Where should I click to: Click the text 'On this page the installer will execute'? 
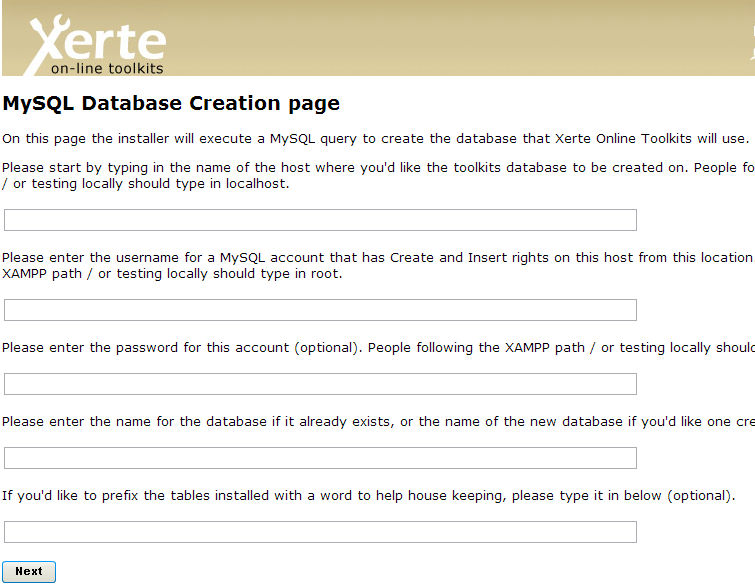point(128,139)
